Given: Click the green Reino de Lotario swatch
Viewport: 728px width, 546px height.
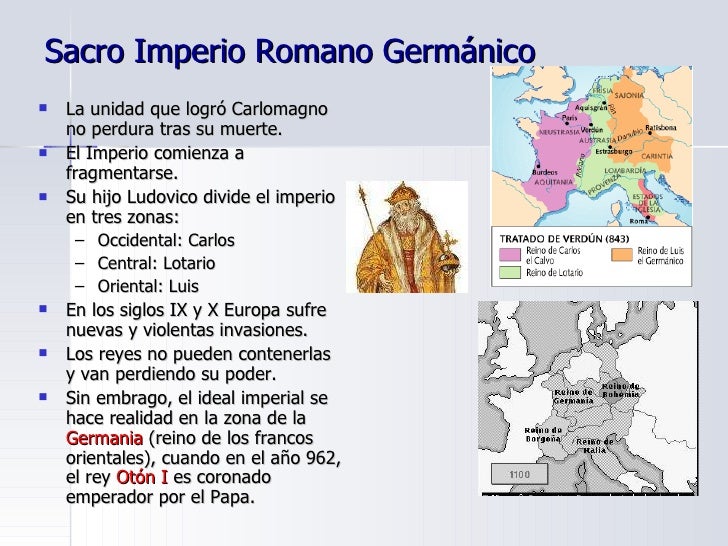Looking at the screenshot, I should 509,273.
